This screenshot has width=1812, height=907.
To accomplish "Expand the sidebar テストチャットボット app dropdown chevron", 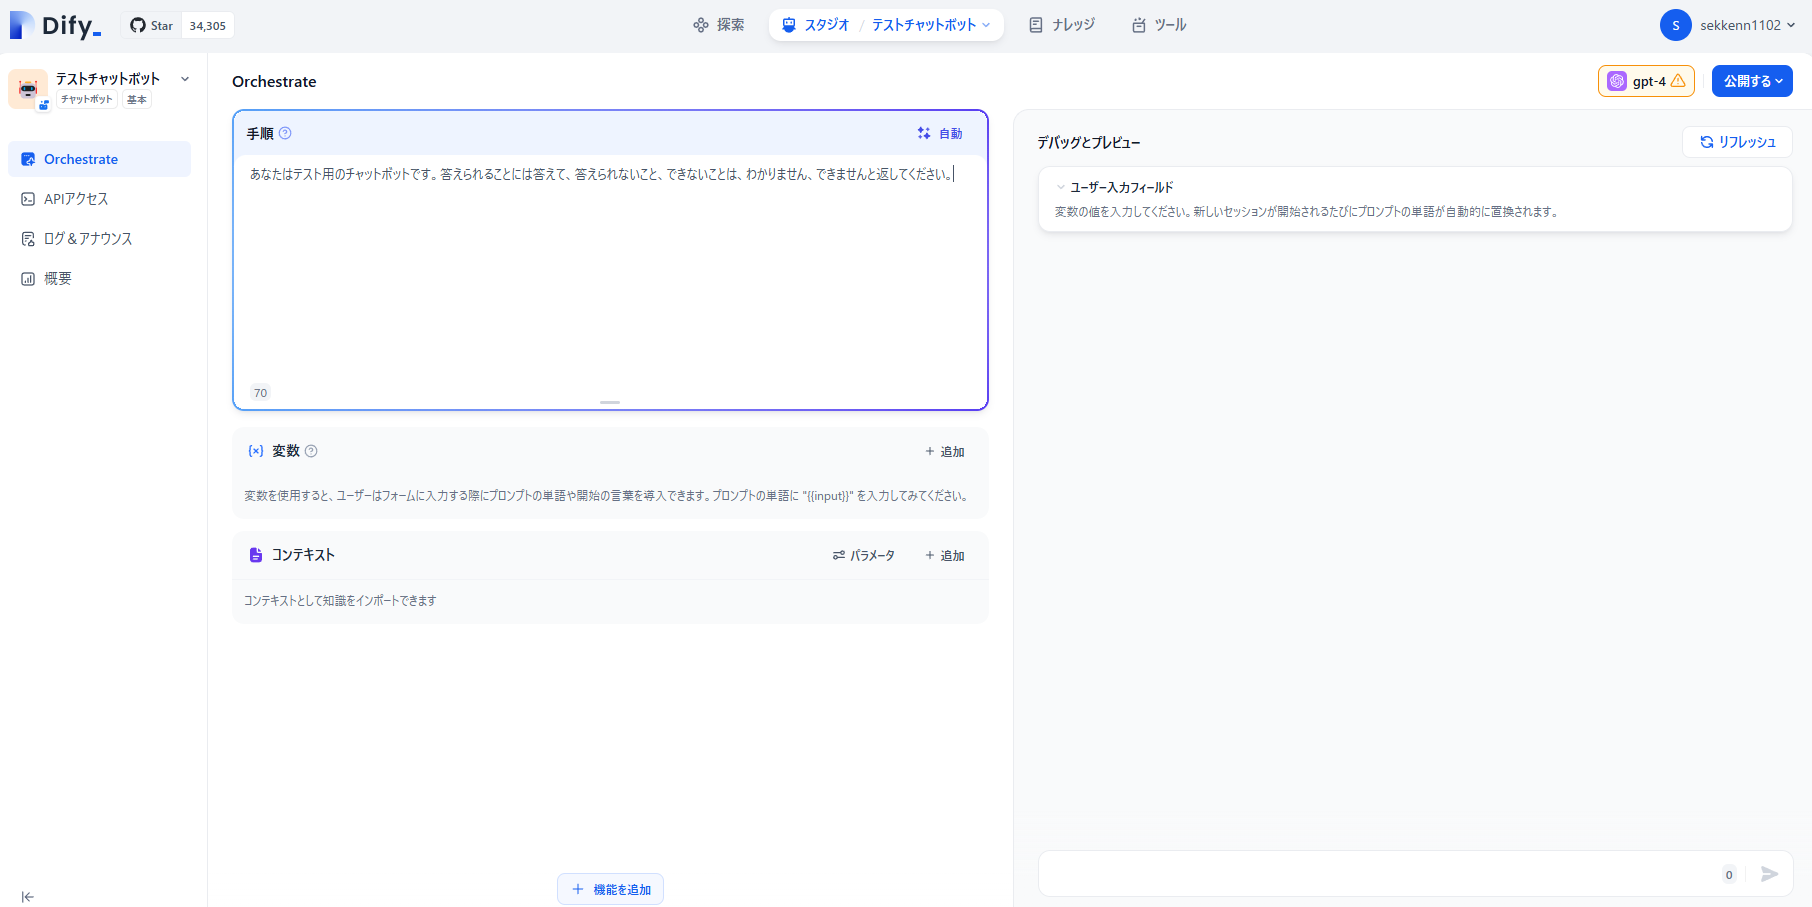I will click(x=185, y=79).
